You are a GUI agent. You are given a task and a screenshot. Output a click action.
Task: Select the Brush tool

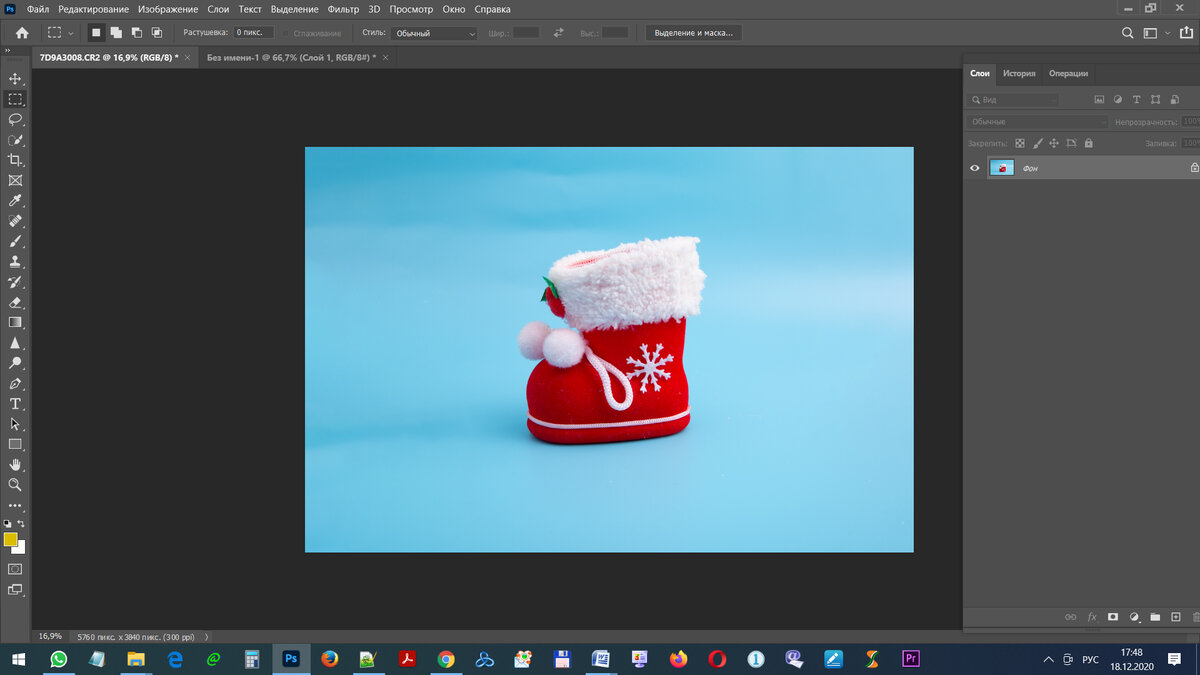[15, 241]
